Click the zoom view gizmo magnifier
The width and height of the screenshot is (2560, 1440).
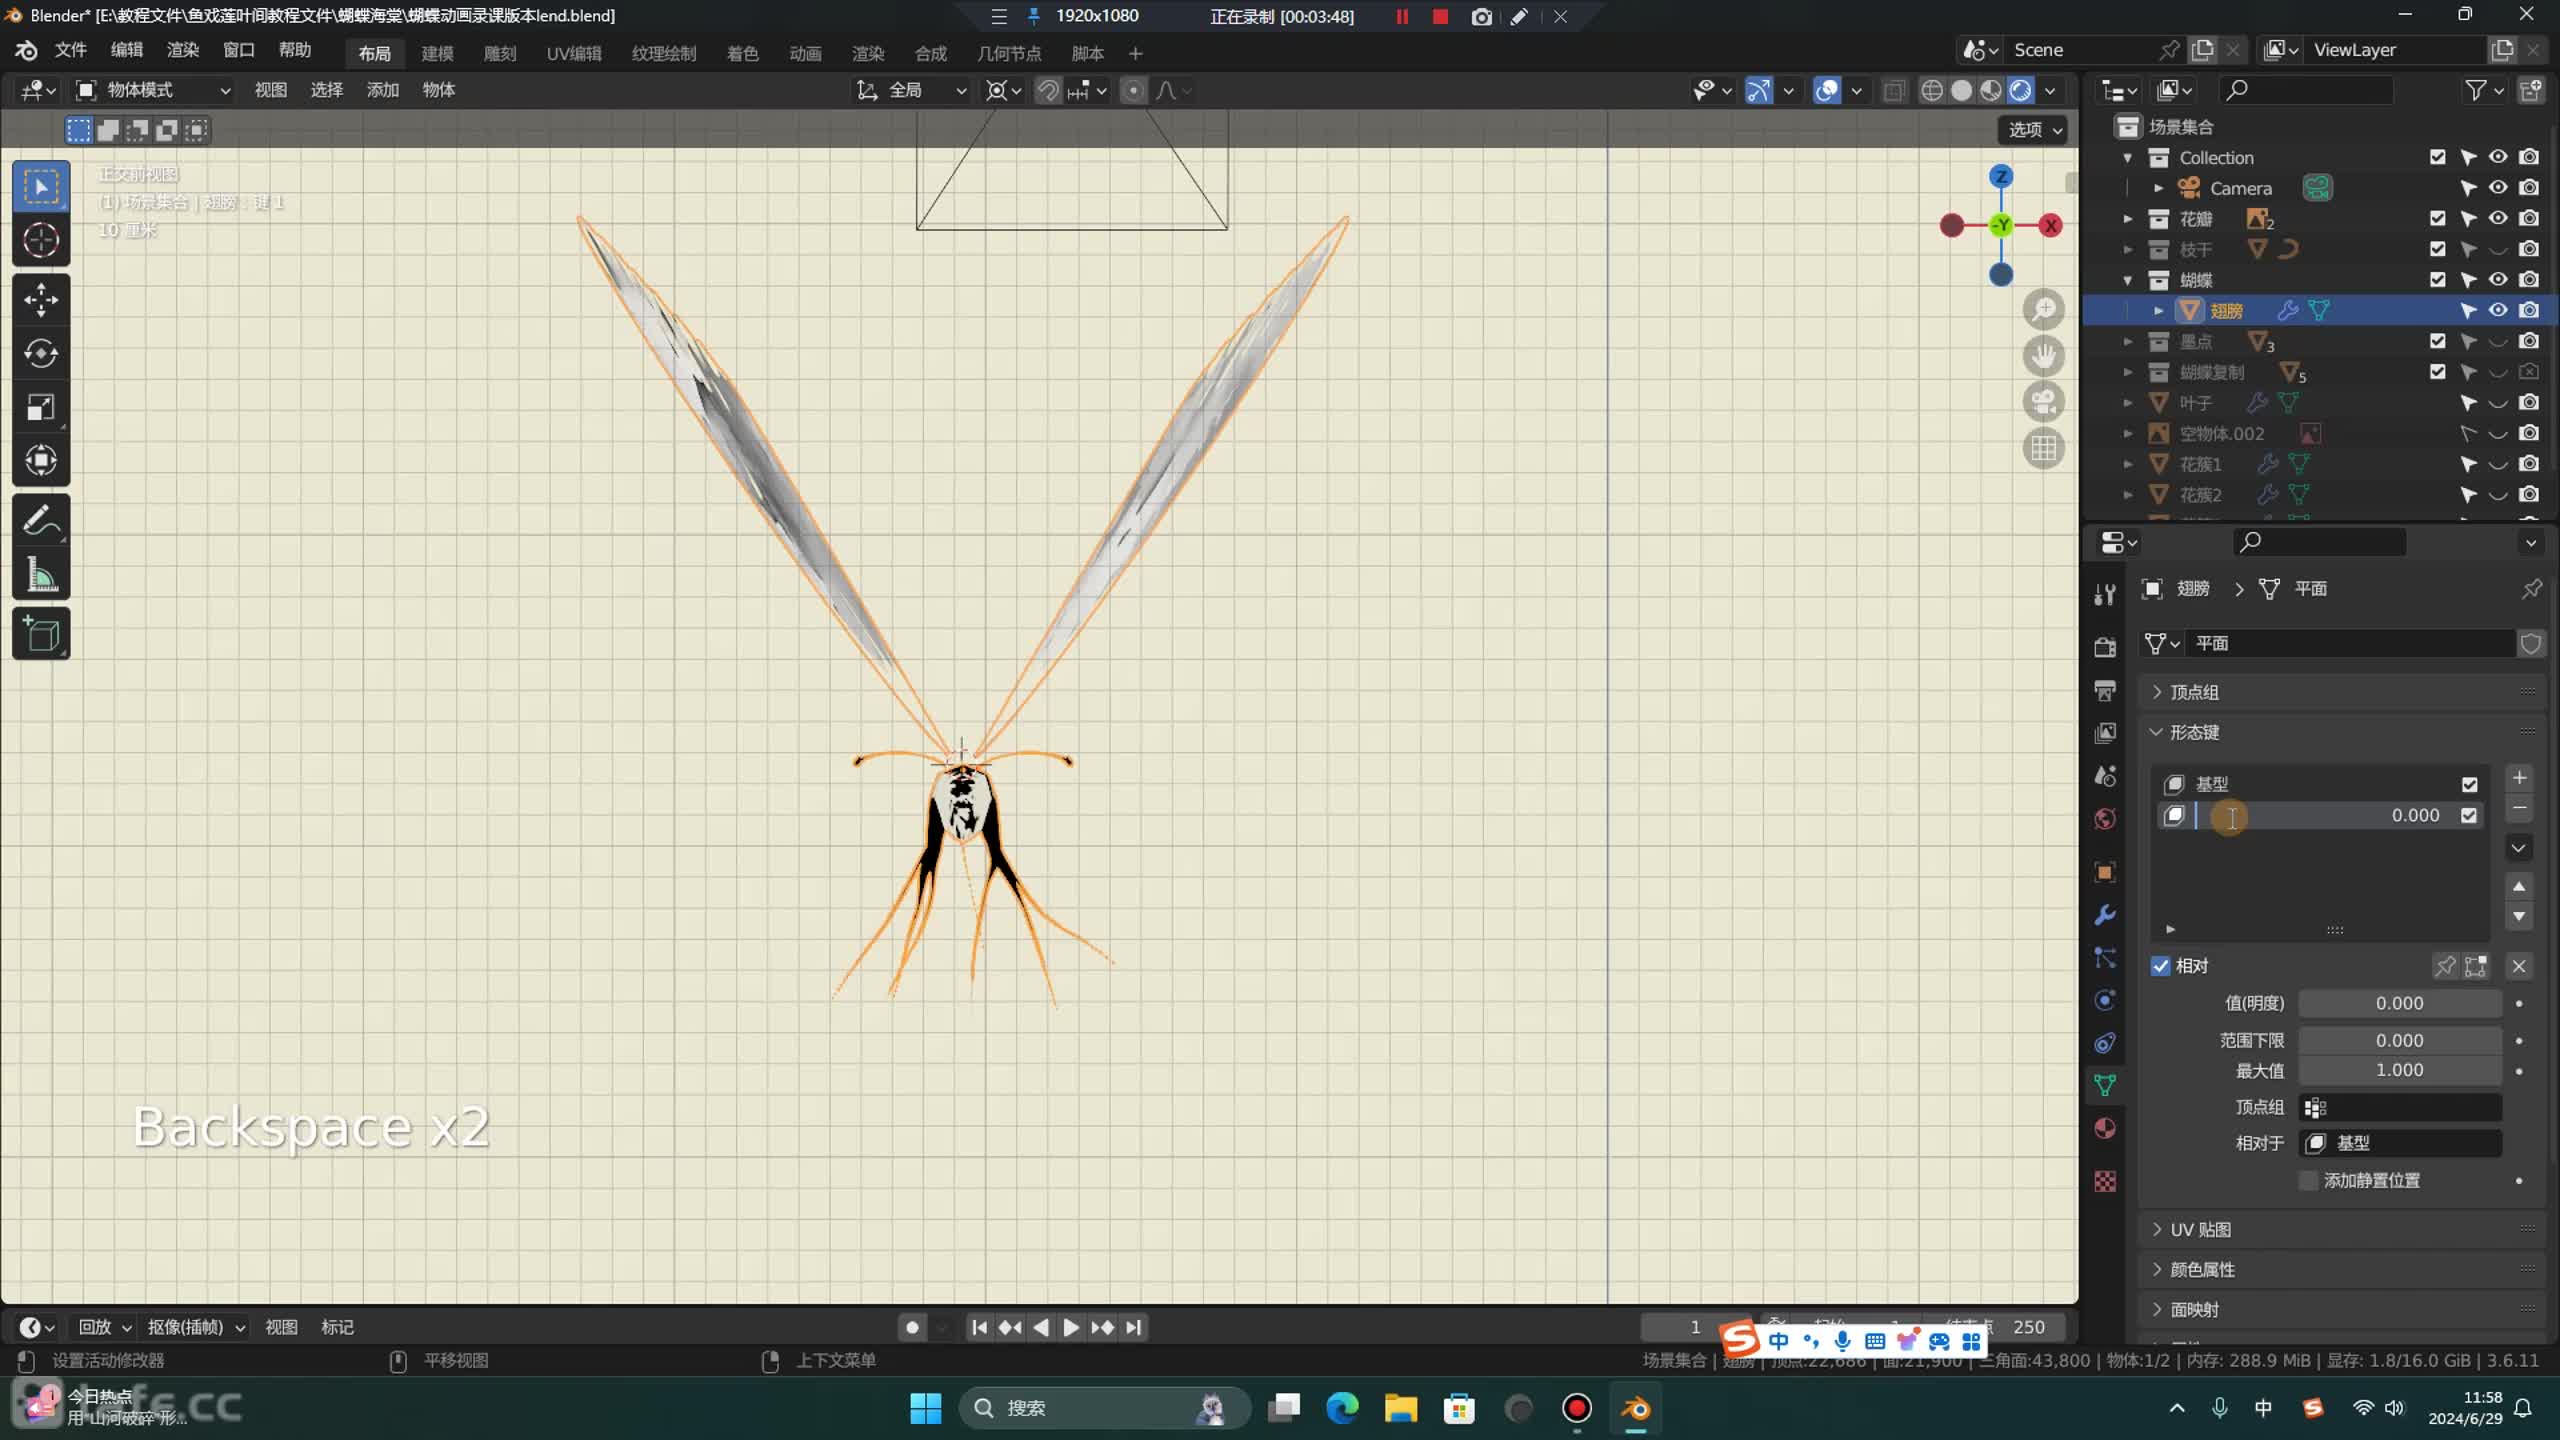tap(2043, 310)
